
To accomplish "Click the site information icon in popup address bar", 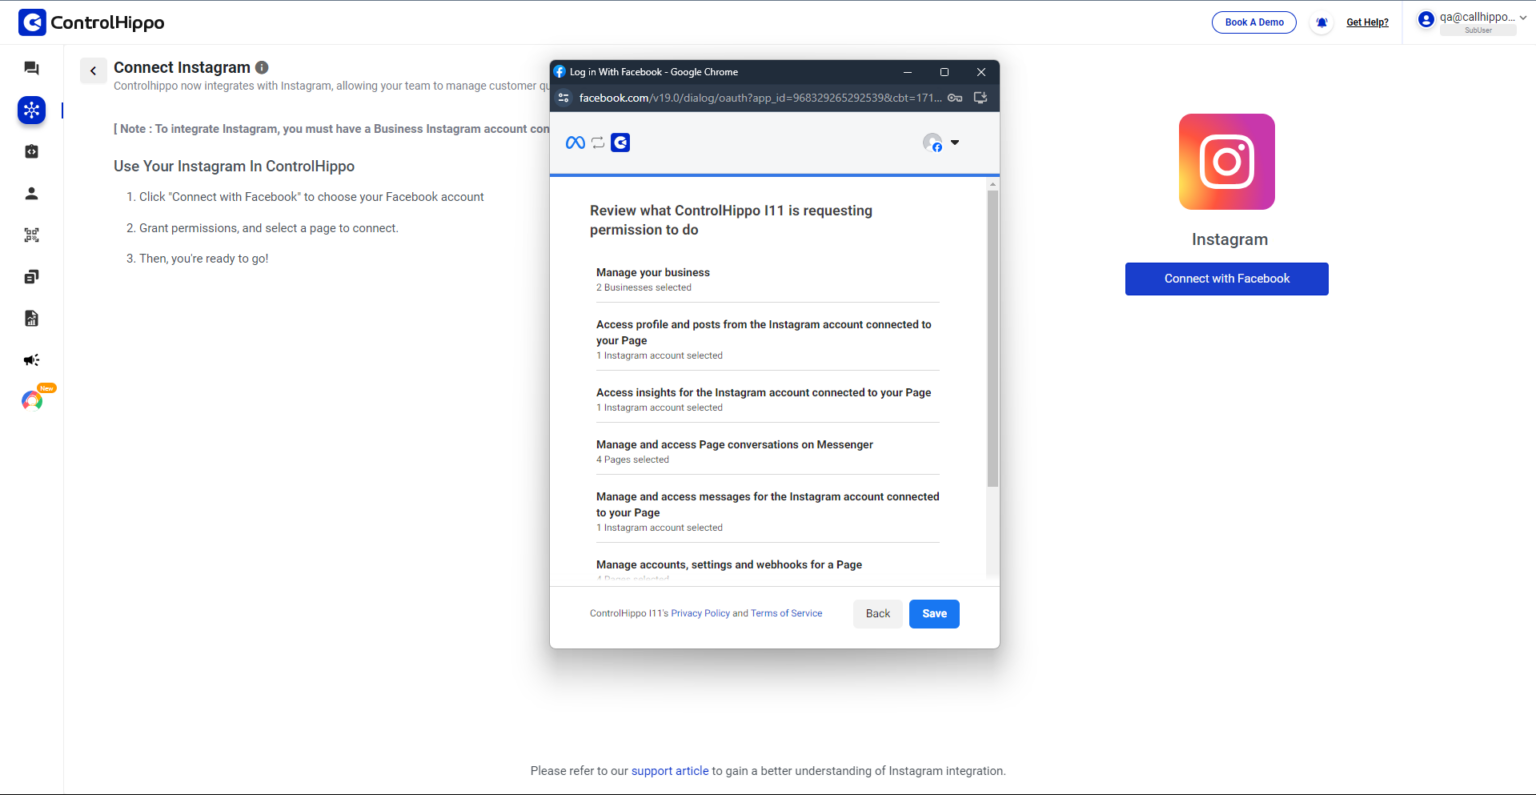I will coord(564,98).
